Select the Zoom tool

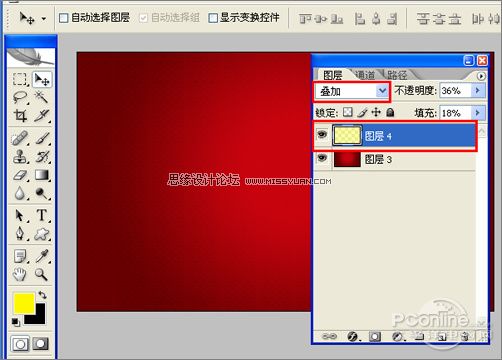click(42, 274)
